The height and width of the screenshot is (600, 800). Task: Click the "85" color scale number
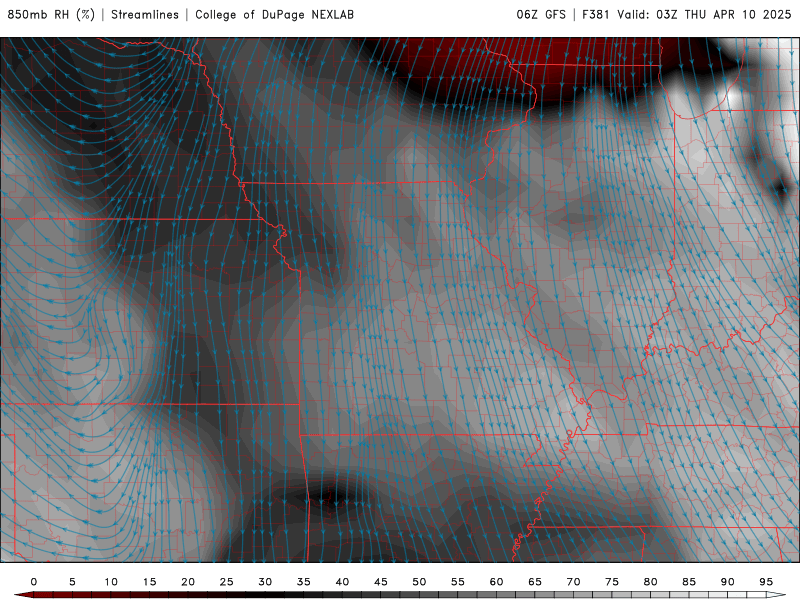click(689, 582)
